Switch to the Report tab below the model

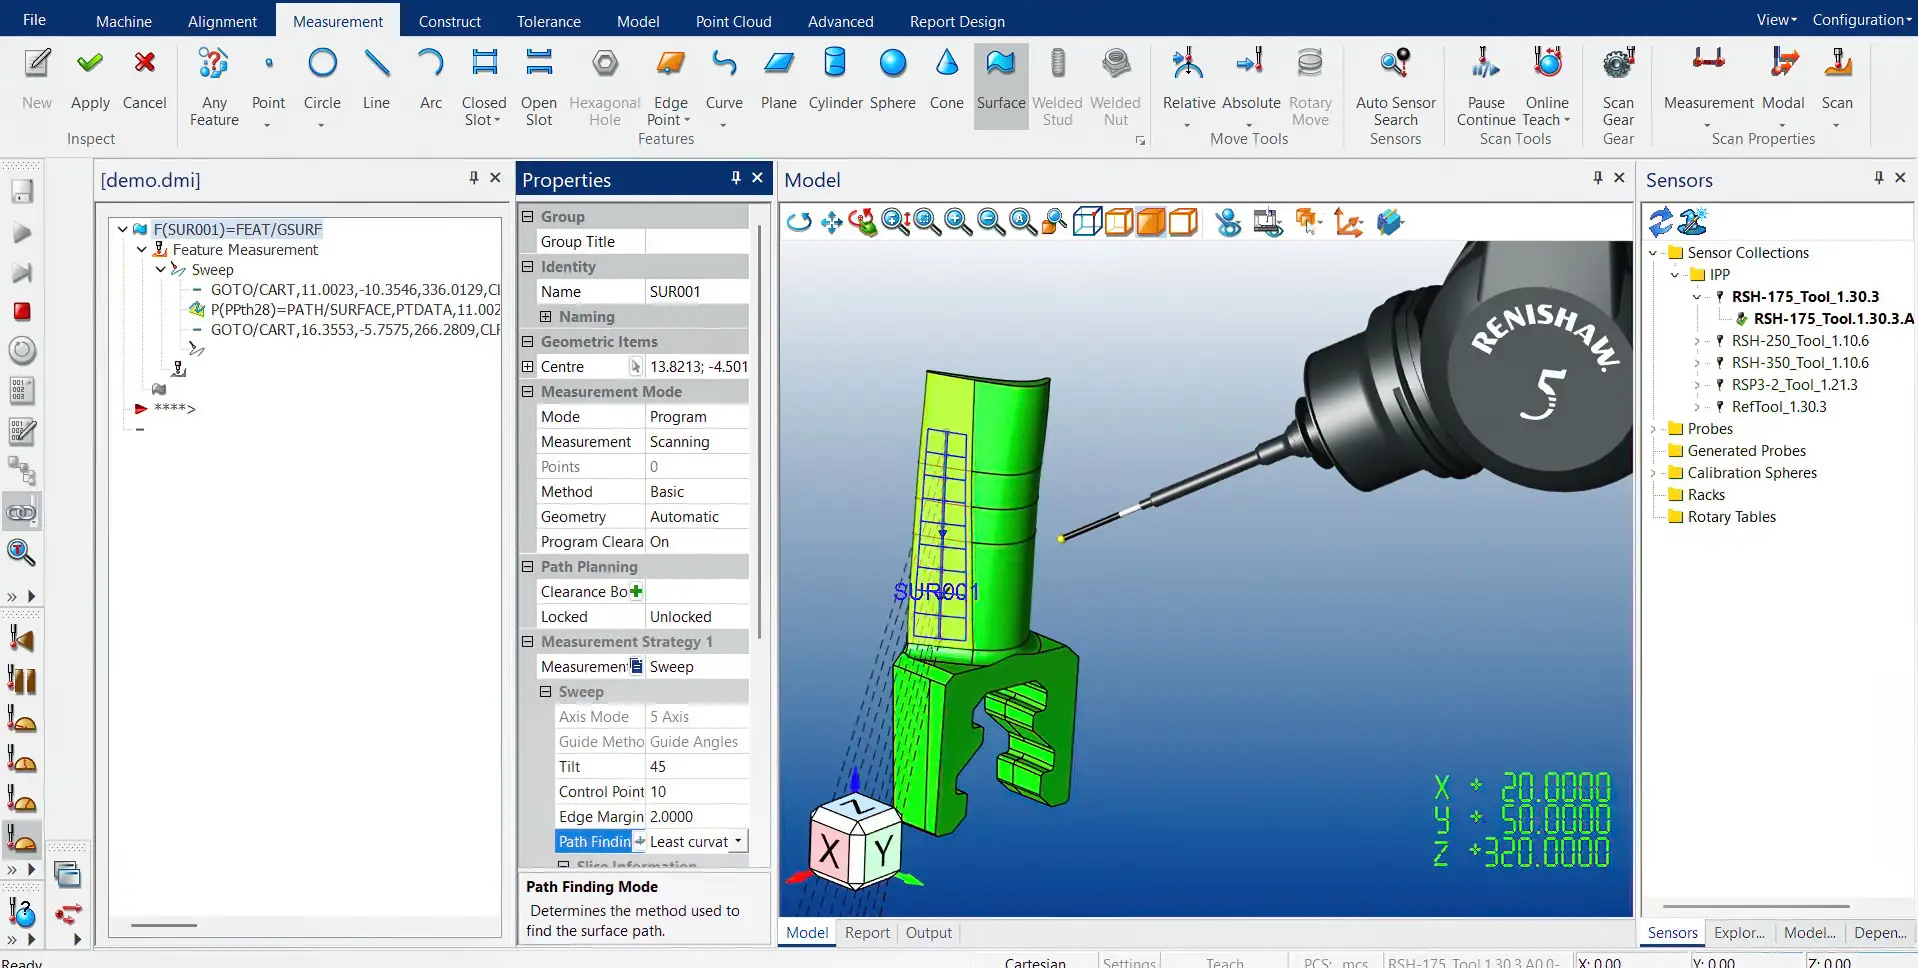867,933
